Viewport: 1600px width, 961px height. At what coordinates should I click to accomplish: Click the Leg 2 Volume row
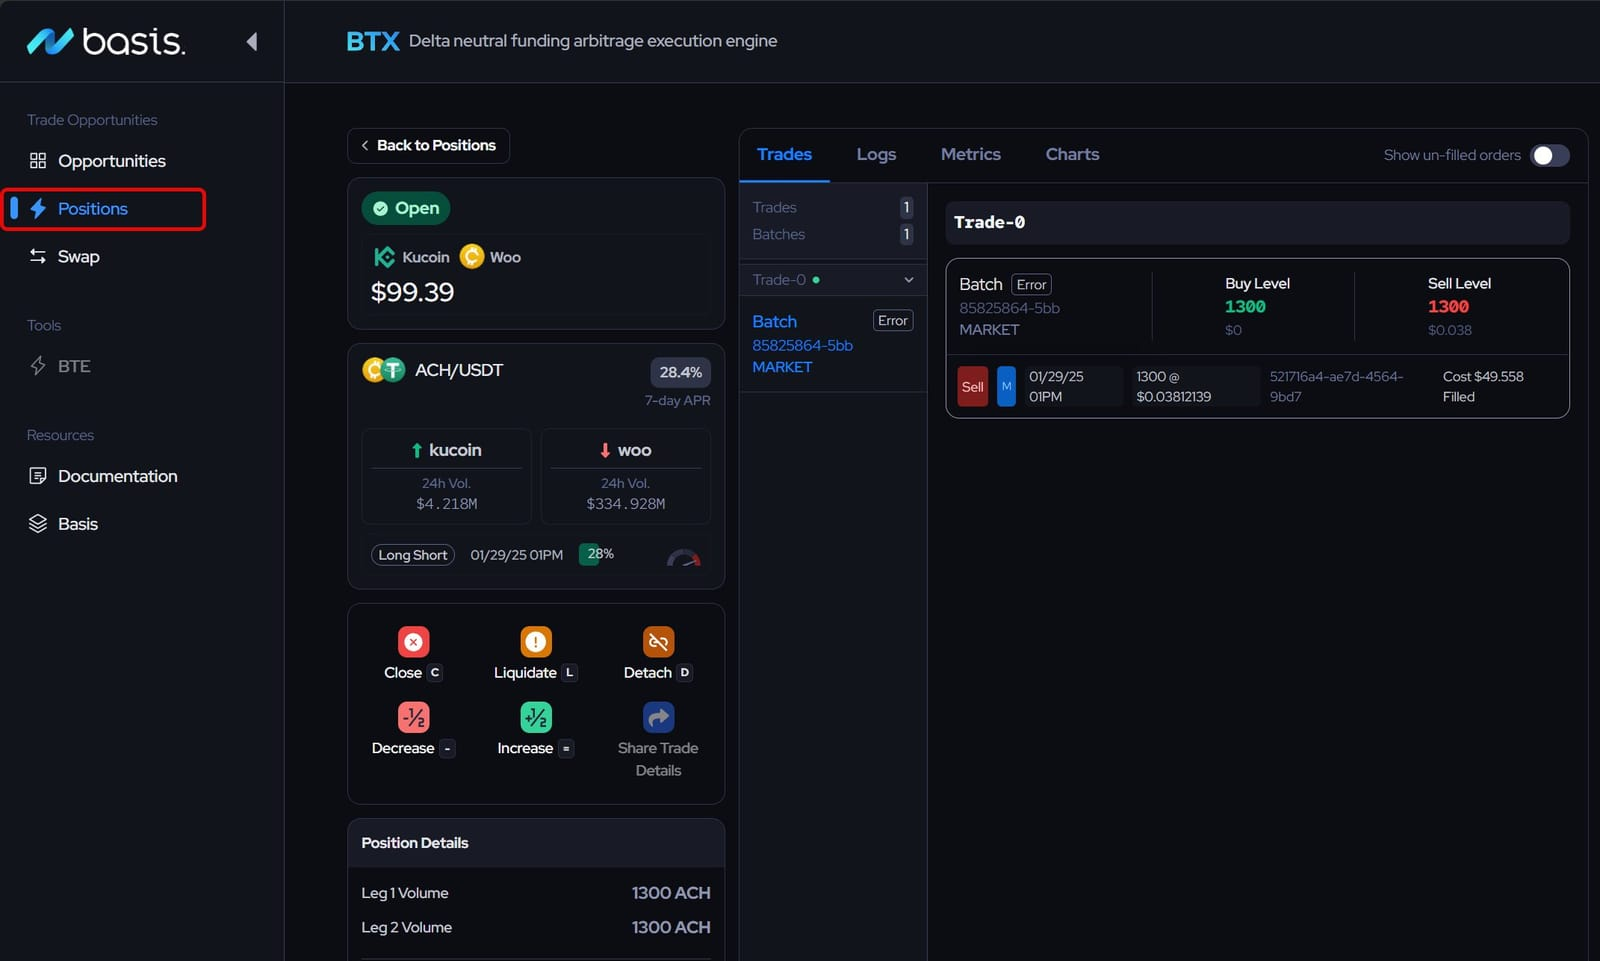click(x=536, y=928)
